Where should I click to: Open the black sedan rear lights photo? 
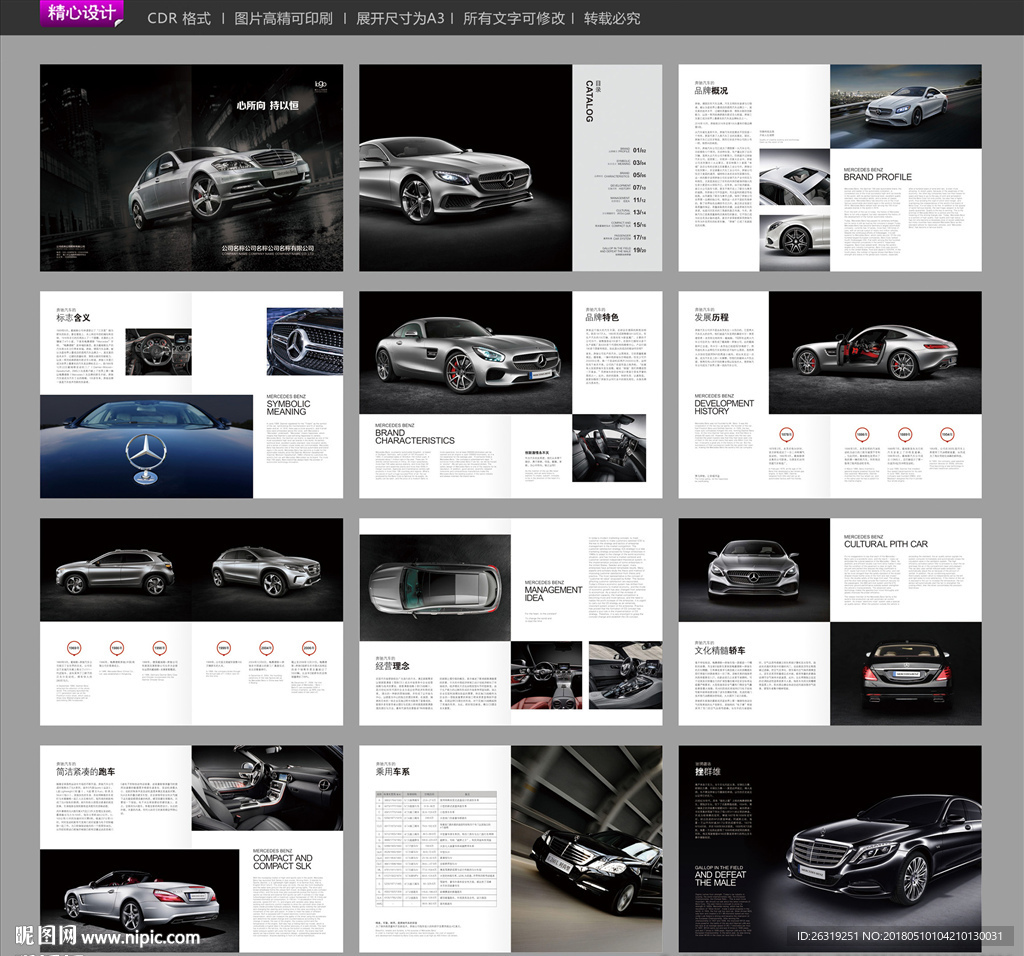point(906,674)
